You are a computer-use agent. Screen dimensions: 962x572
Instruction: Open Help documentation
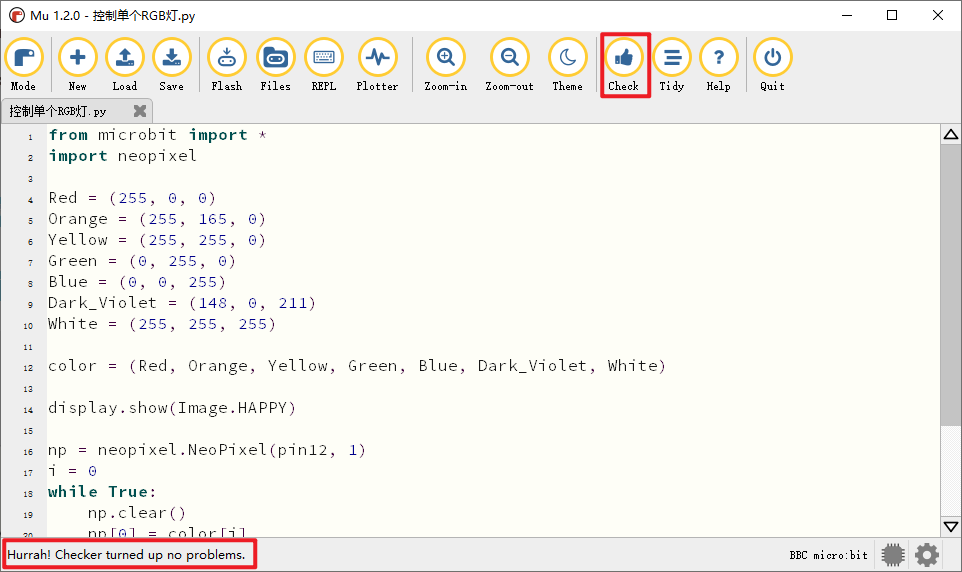pyautogui.click(x=718, y=64)
